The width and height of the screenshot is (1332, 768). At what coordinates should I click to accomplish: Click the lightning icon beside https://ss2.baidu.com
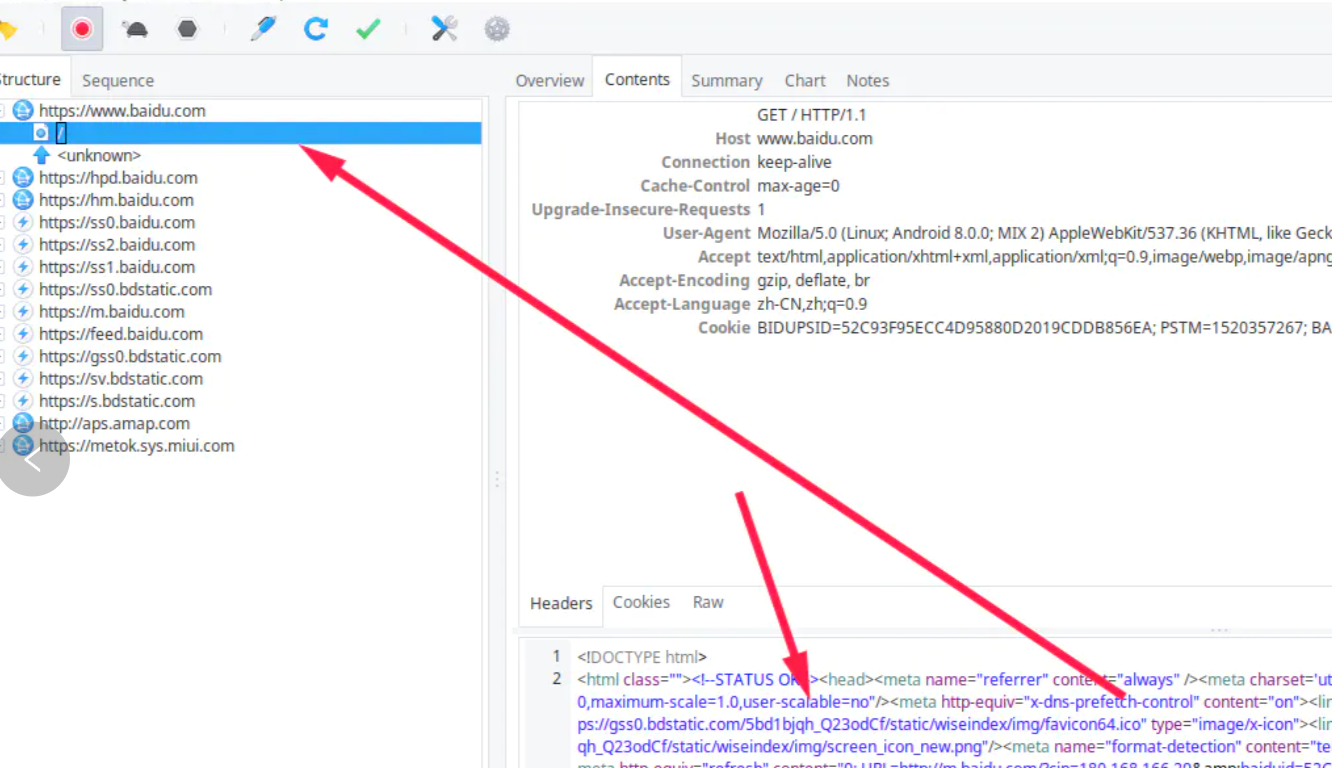pos(23,245)
